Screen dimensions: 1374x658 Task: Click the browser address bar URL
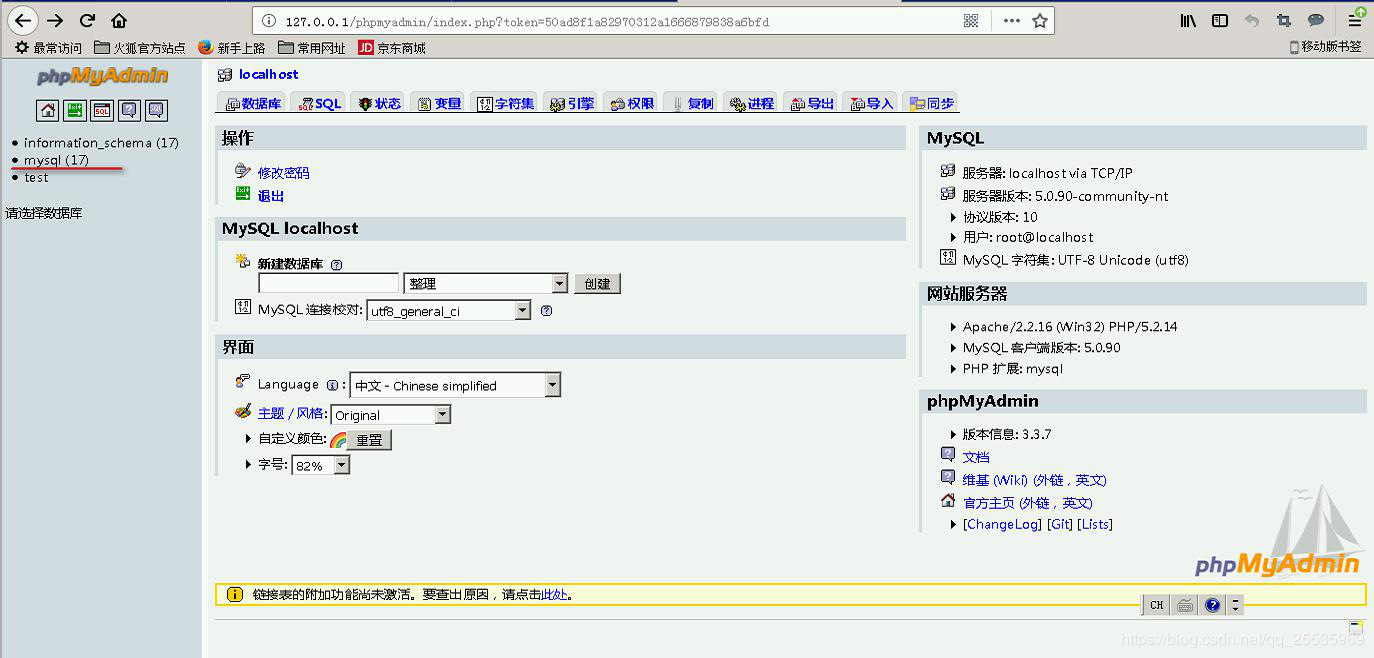pos(527,21)
